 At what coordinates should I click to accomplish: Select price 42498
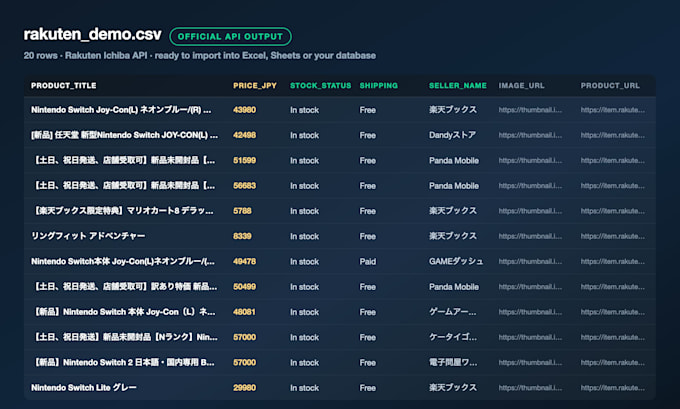244,135
